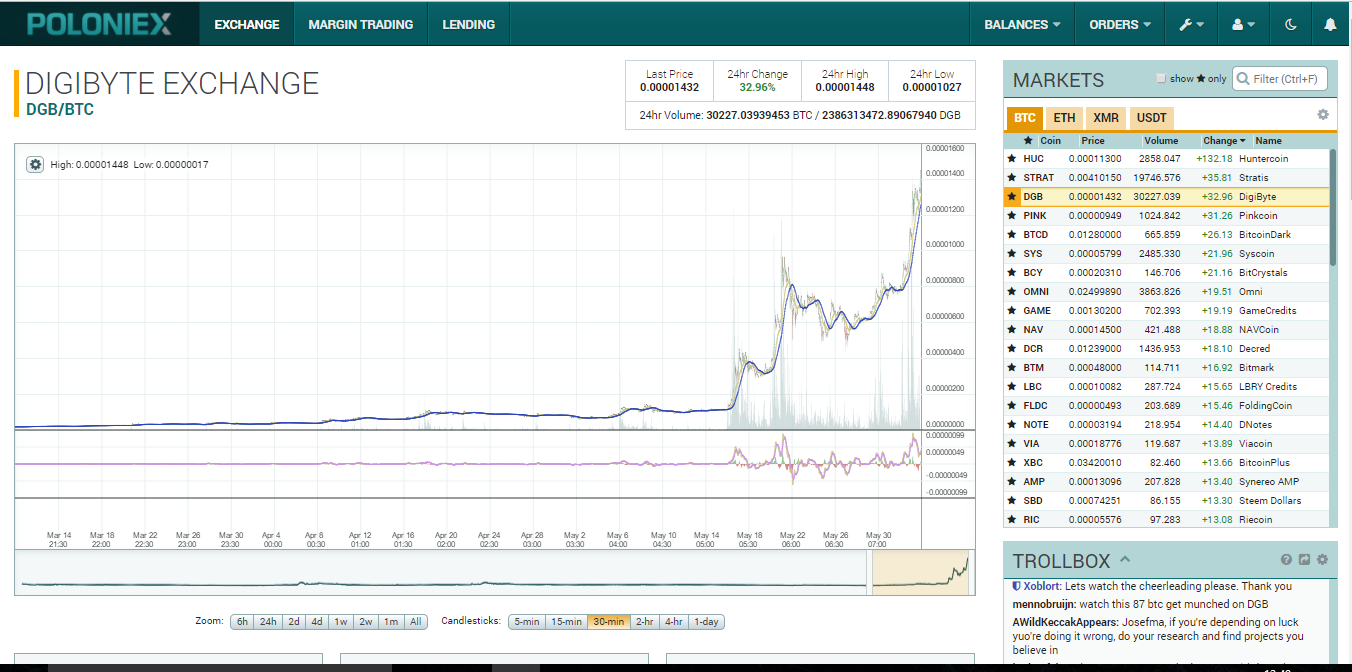Sort markets by Coin column
This screenshot has width=1352, height=672.
[1050, 141]
